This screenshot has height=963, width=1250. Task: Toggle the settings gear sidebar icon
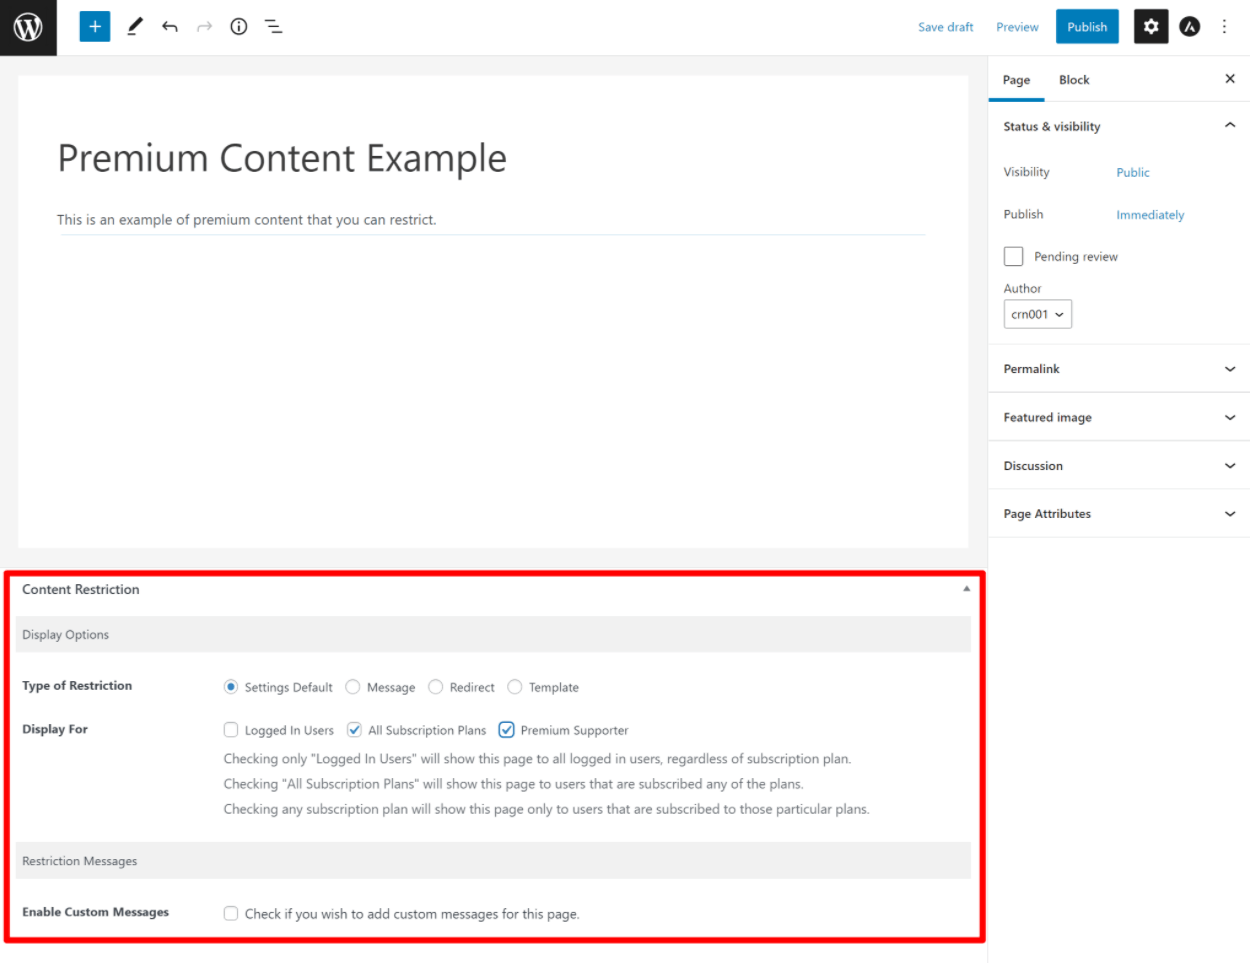coord(1151,27)
